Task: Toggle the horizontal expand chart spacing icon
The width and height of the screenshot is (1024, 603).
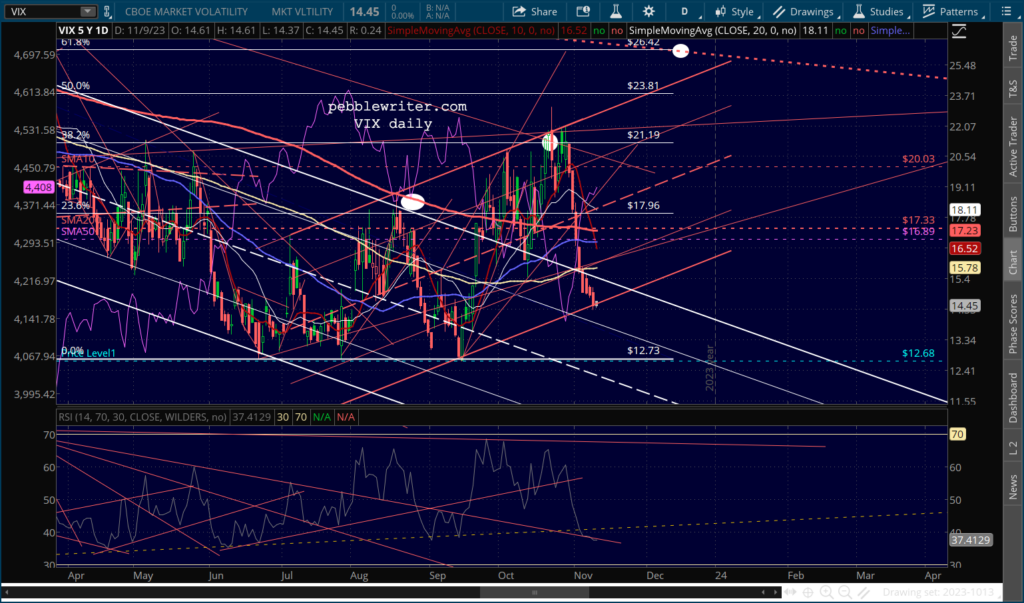Action: 790,593
